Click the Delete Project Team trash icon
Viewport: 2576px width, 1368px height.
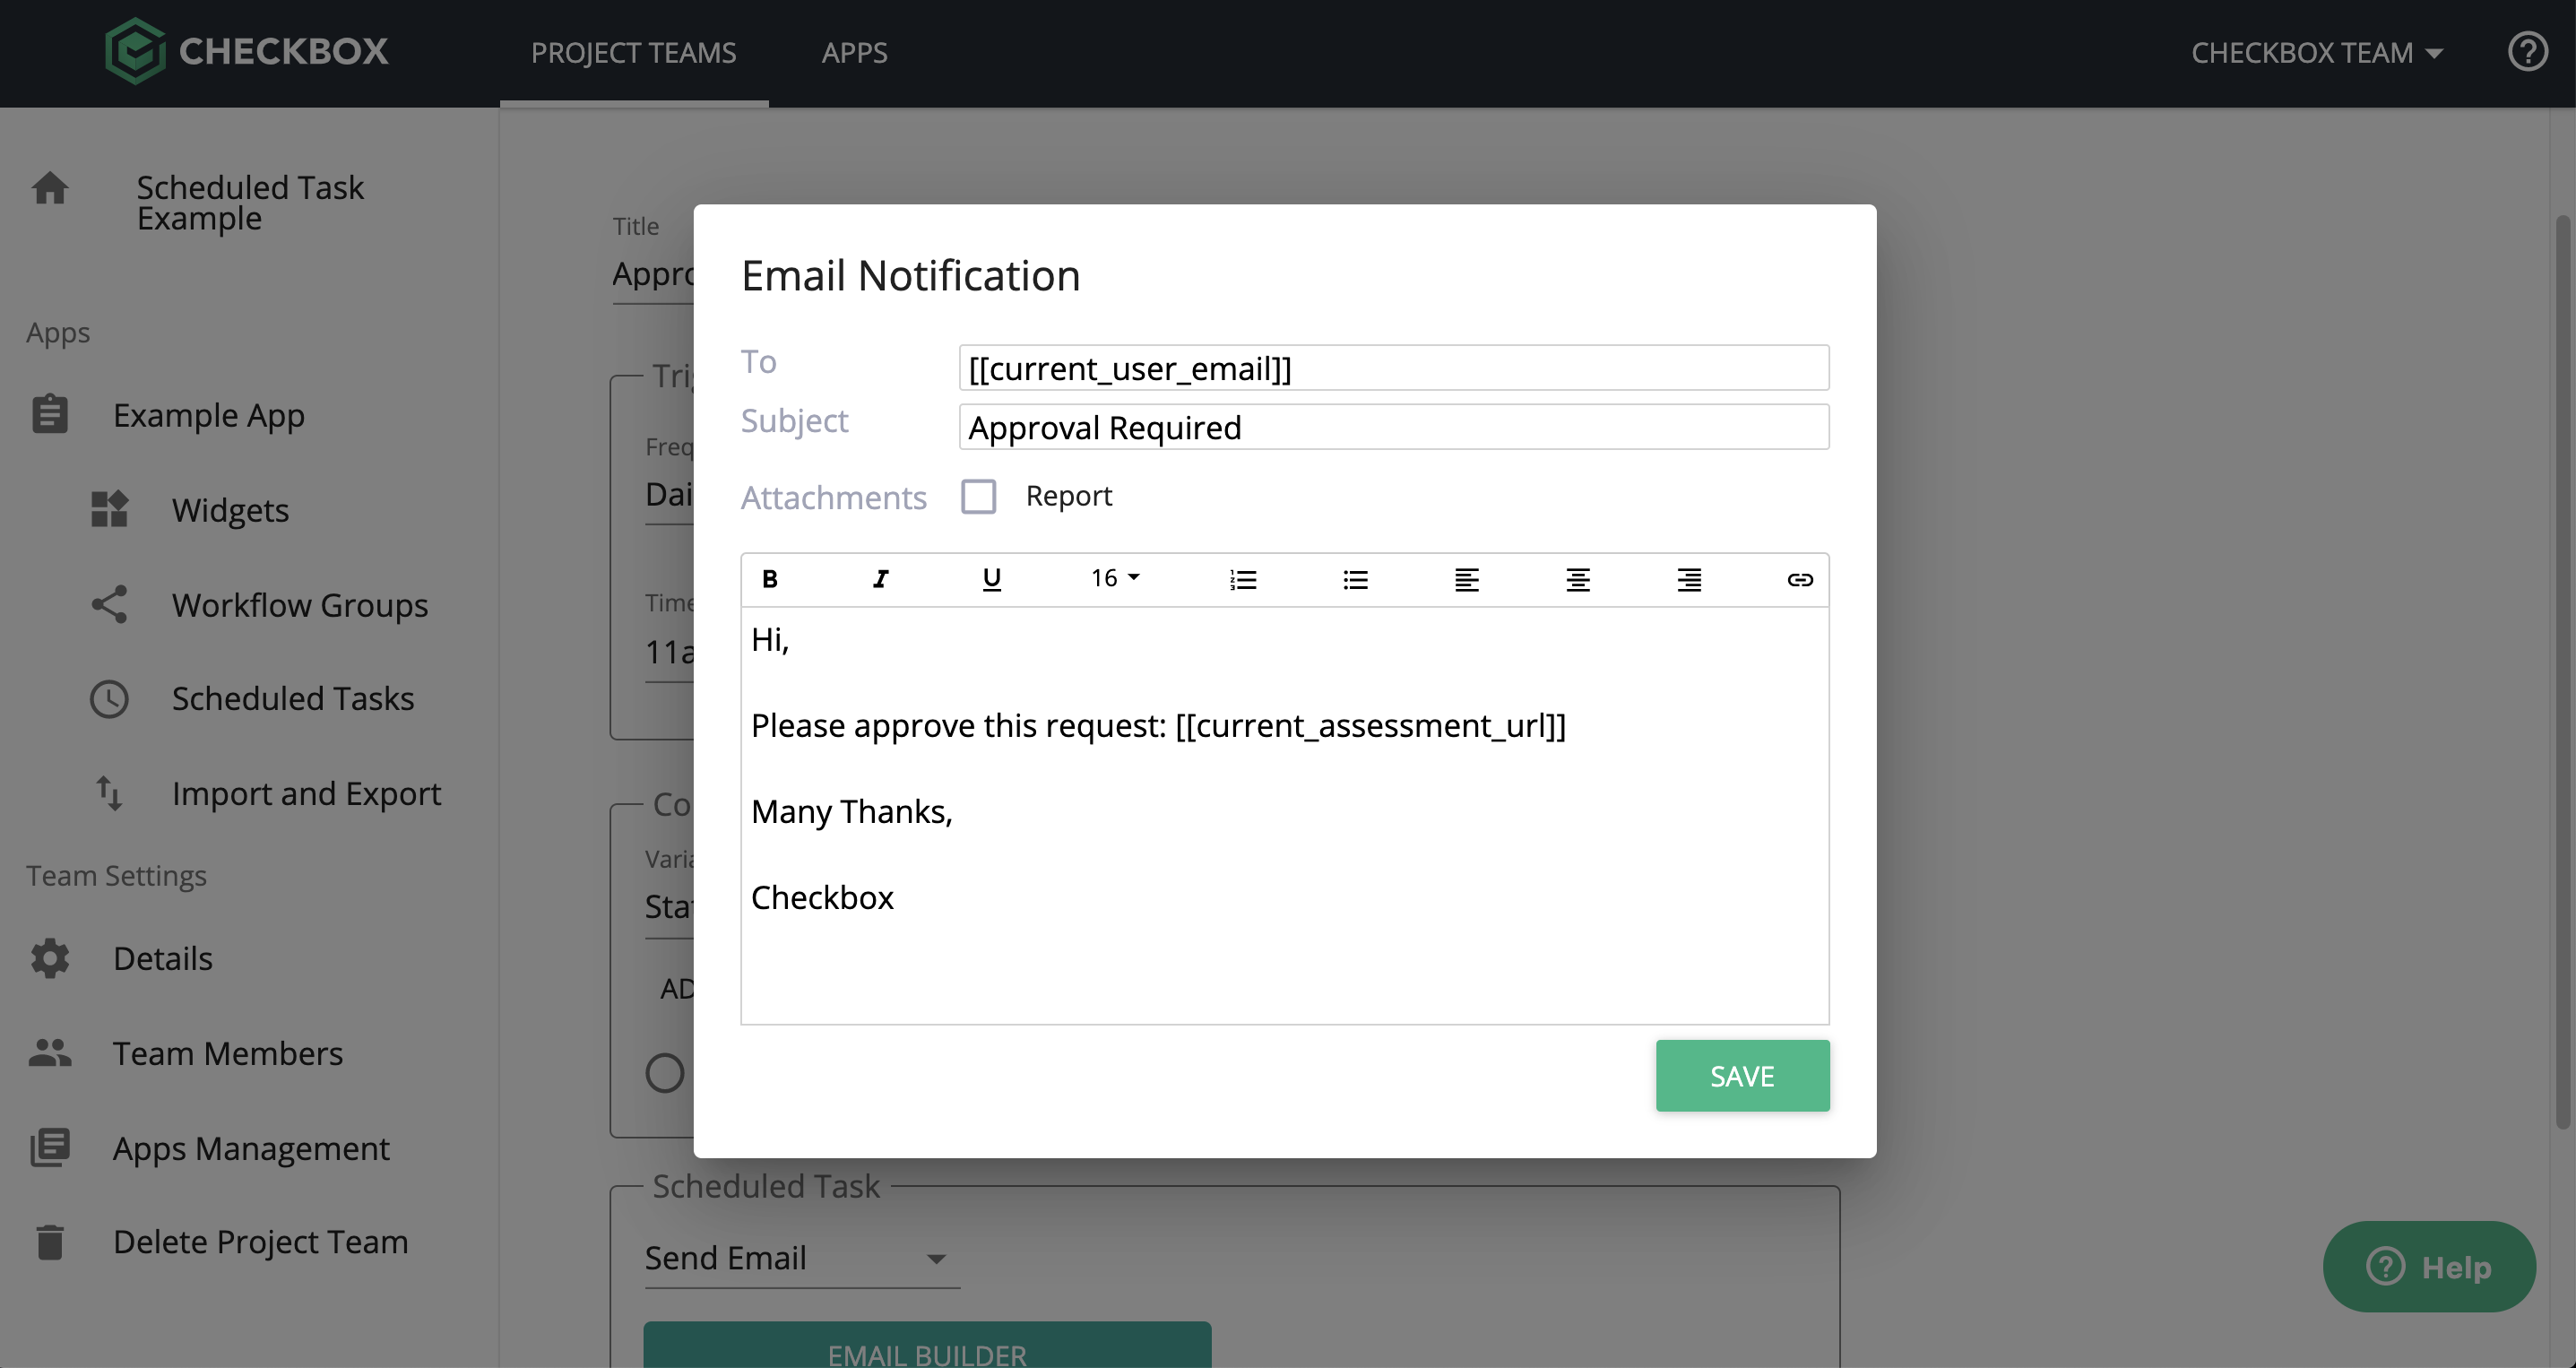click(50, 1241)
